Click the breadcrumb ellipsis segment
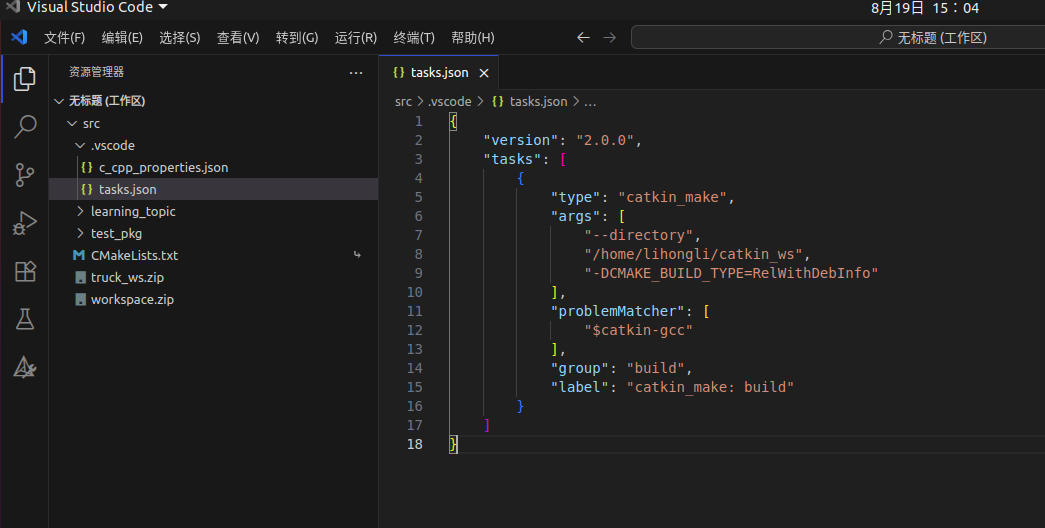This screenshot has width=1045, height=528. tap(590, 102)
